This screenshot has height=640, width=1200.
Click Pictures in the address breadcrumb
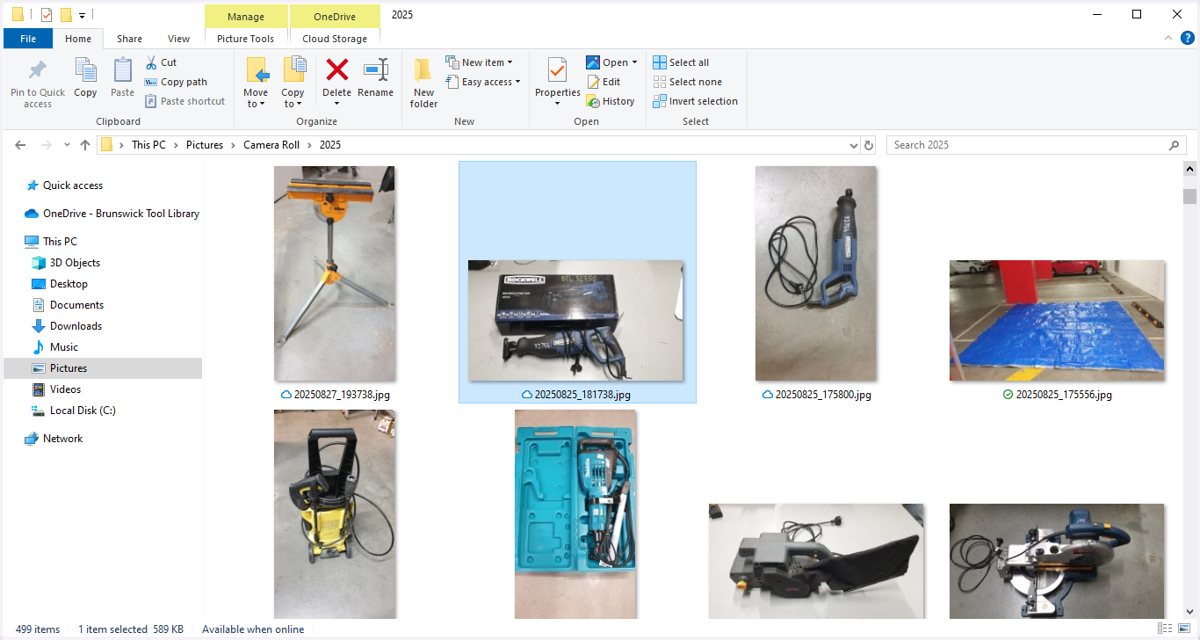(x=205, y=145)
